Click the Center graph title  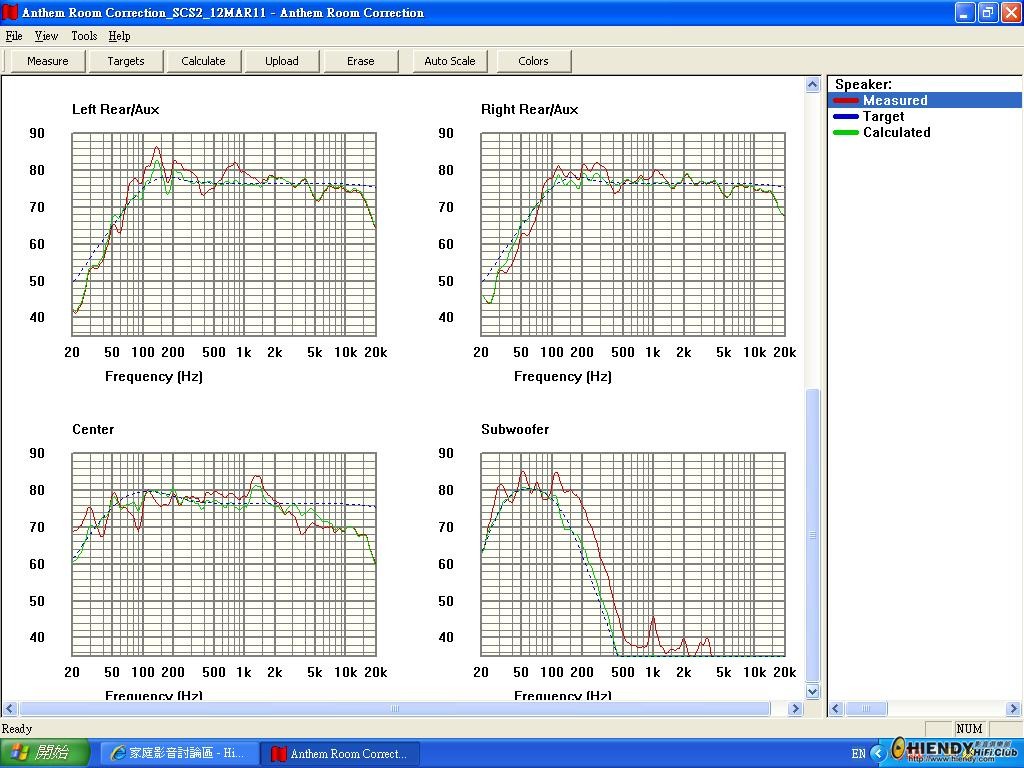click(93, 430)
